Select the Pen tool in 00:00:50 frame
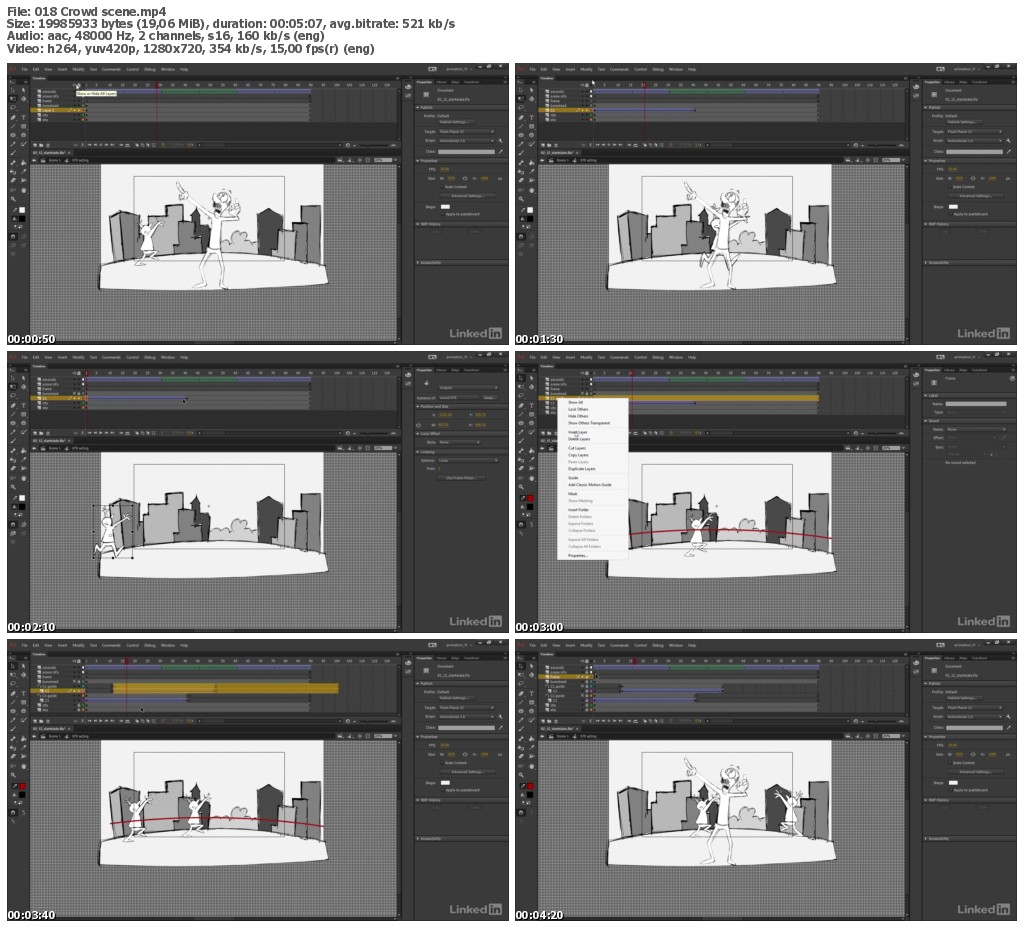This screenshot has width=1024, height=927. [x=12, y=118]
